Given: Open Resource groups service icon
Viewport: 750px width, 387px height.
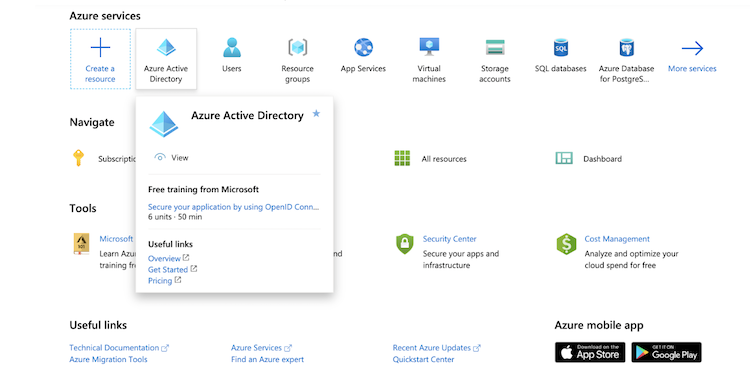Looking at the screenshot, I should tap(298, 47).
